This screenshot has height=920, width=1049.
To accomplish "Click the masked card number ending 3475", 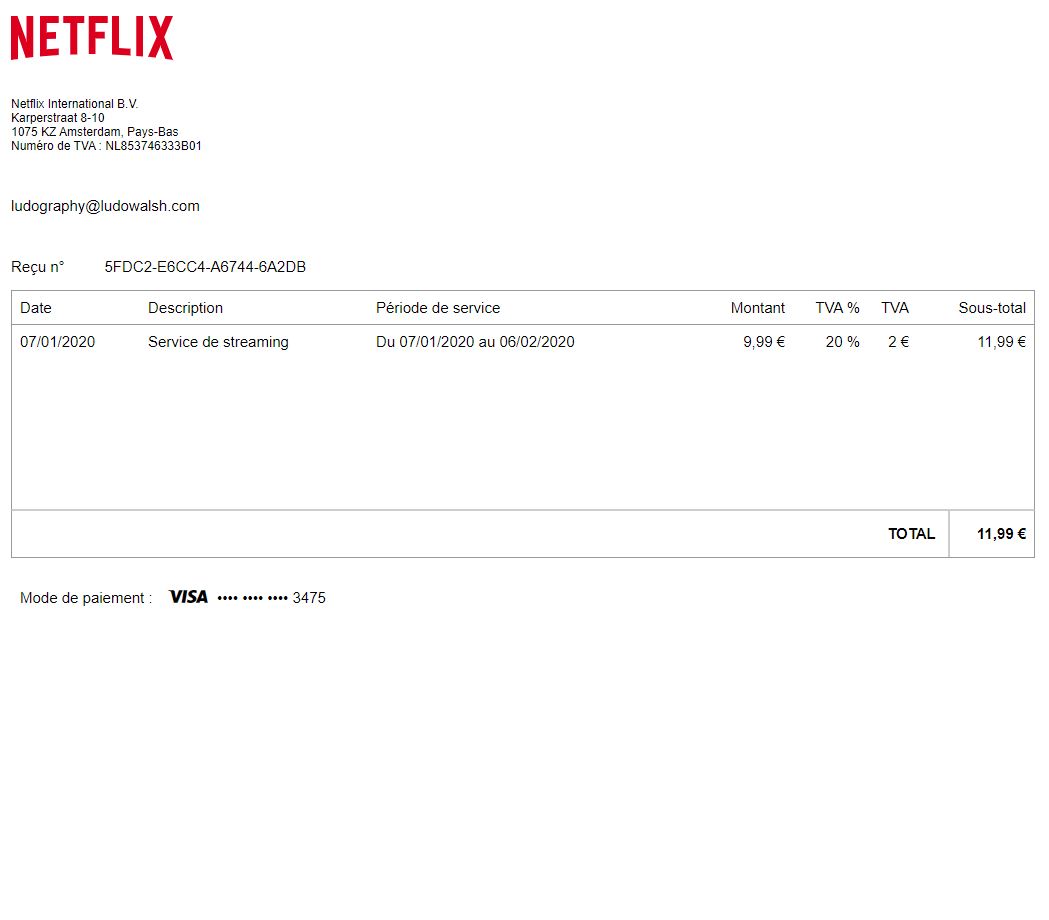I will click(272, 598).
